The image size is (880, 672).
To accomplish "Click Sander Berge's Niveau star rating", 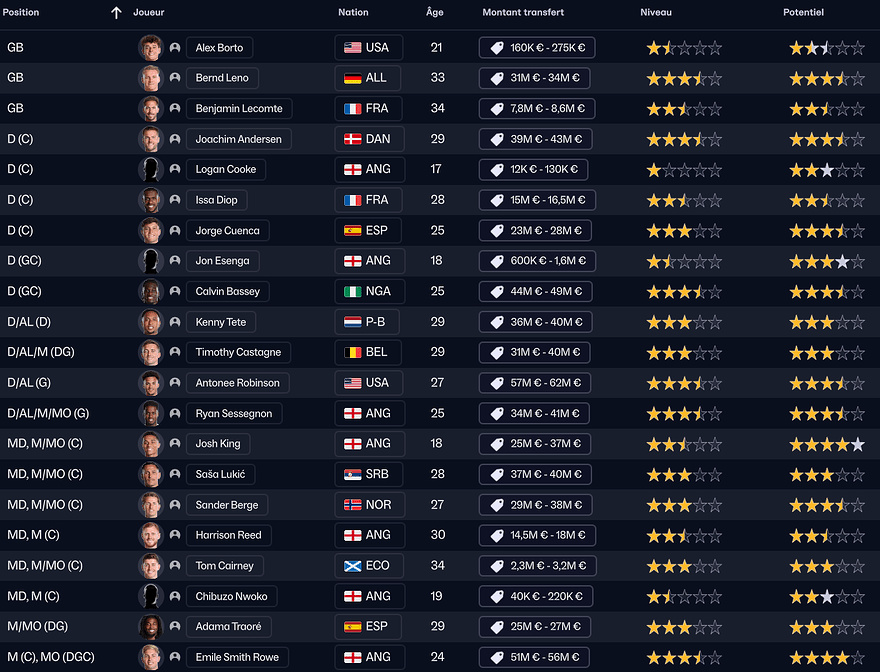I will tap(684, 505).
